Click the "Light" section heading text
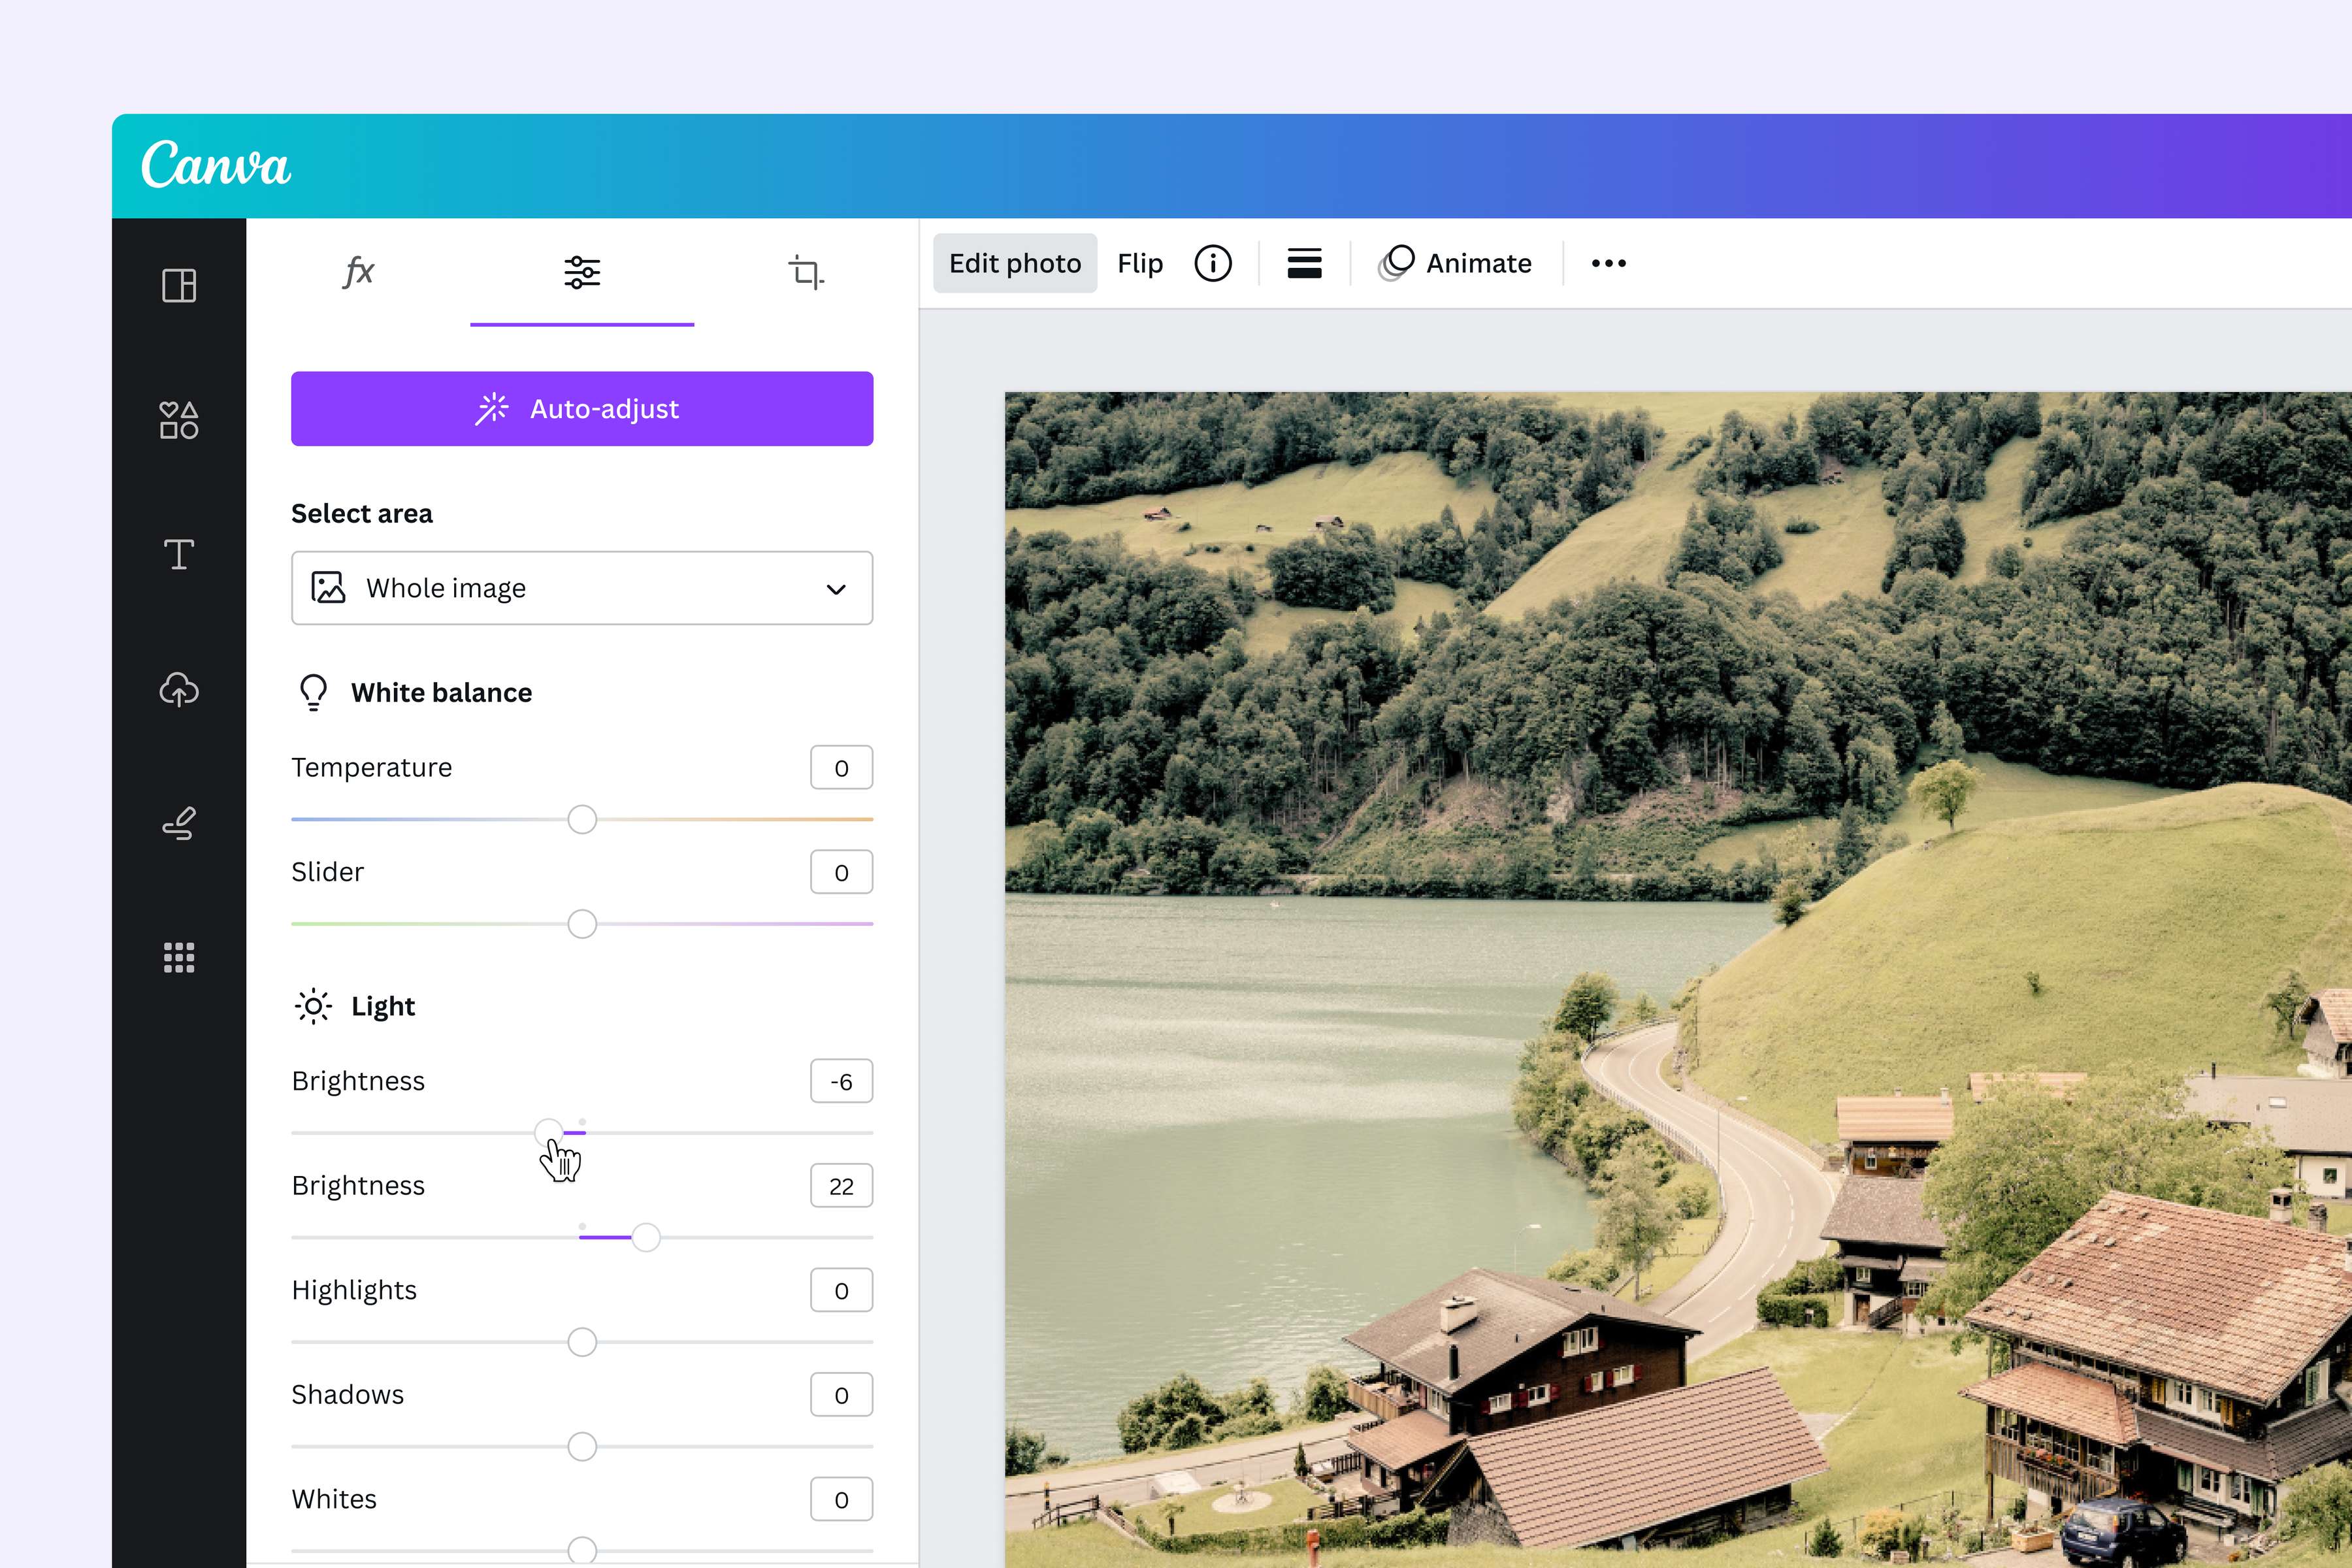The width and height of the screenshot is (2352, 1568). [x=383, y=1006]
